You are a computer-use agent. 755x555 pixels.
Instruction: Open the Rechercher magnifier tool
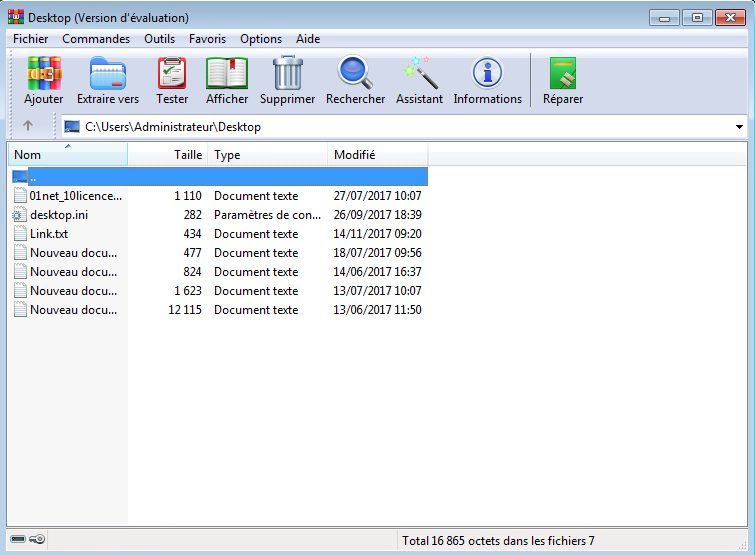point(355,73)
